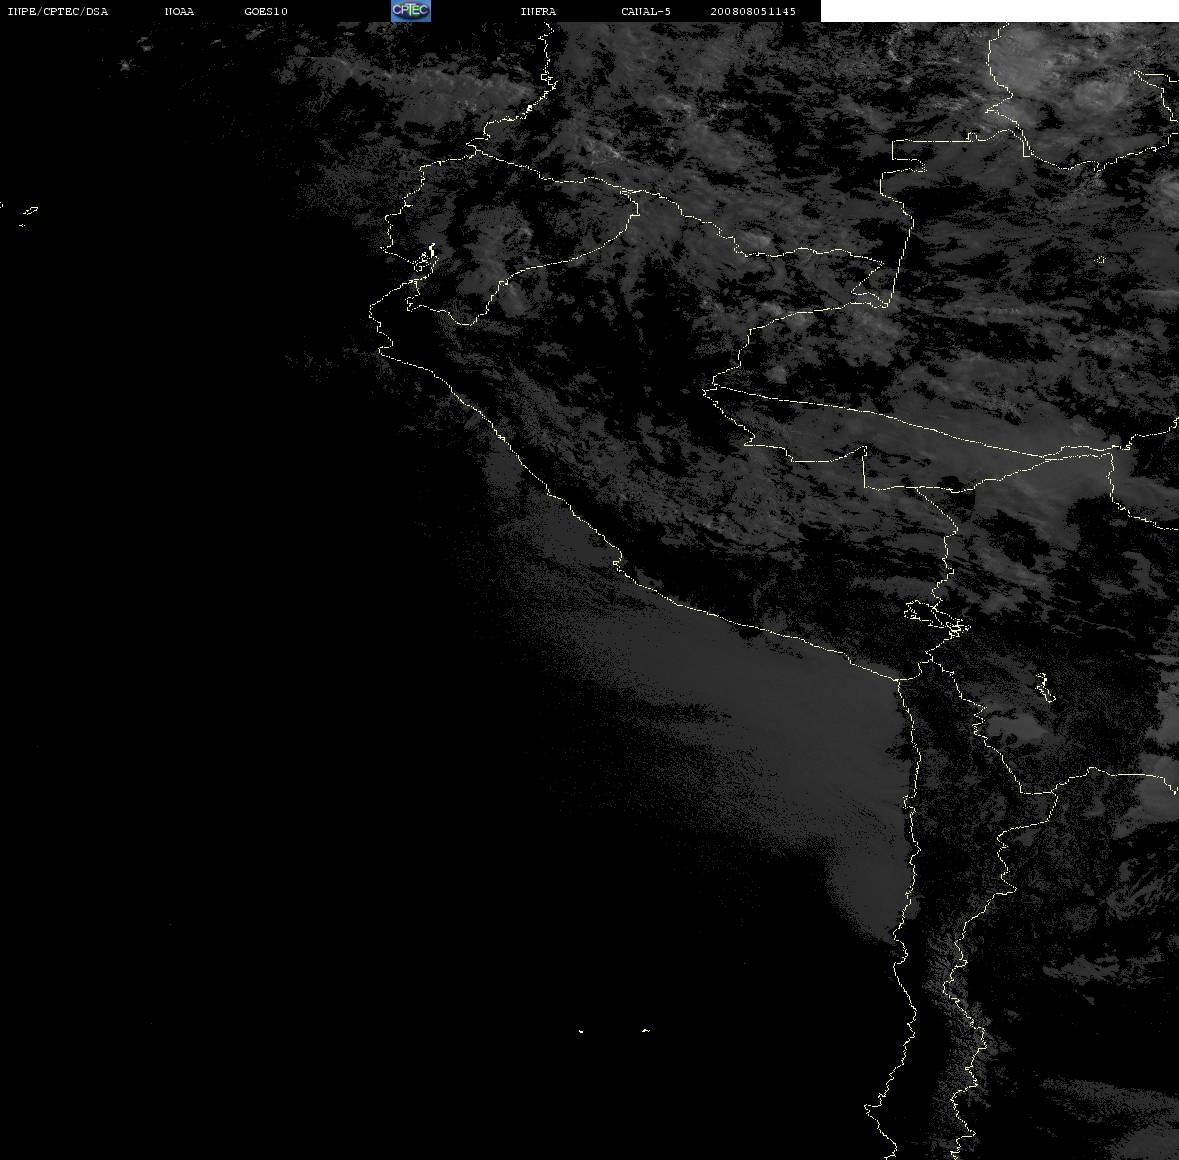
Task: Click the Galápagos islands outline at far left
Action: pos(27,214)
